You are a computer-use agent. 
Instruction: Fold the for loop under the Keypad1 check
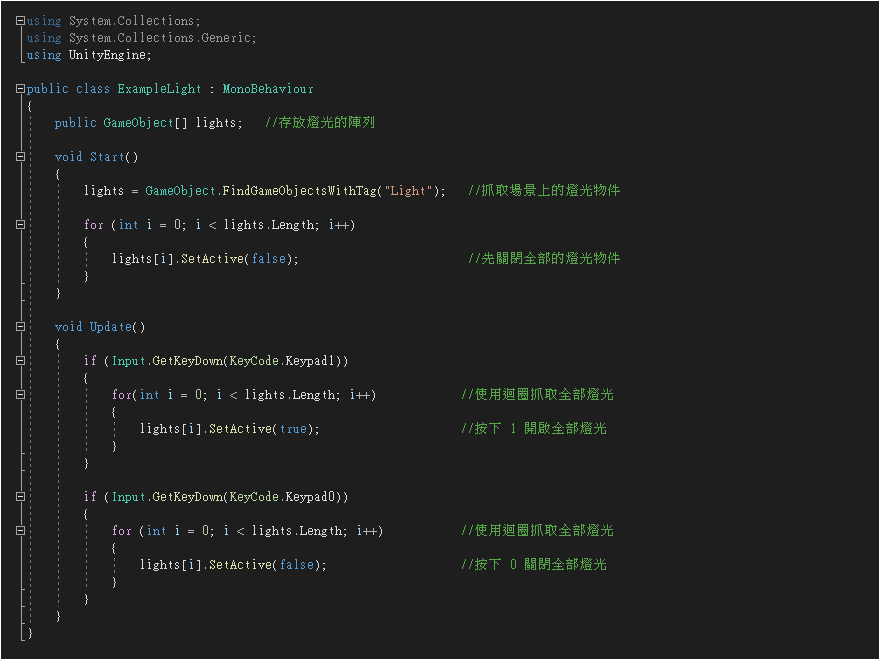20,395
